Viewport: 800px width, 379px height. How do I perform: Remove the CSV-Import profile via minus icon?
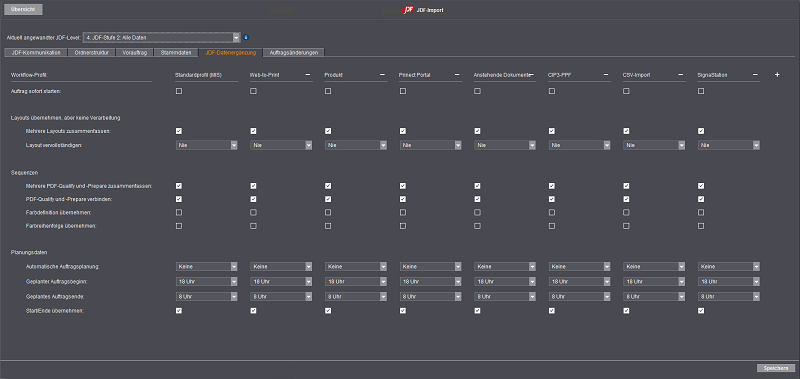(681, 75)
